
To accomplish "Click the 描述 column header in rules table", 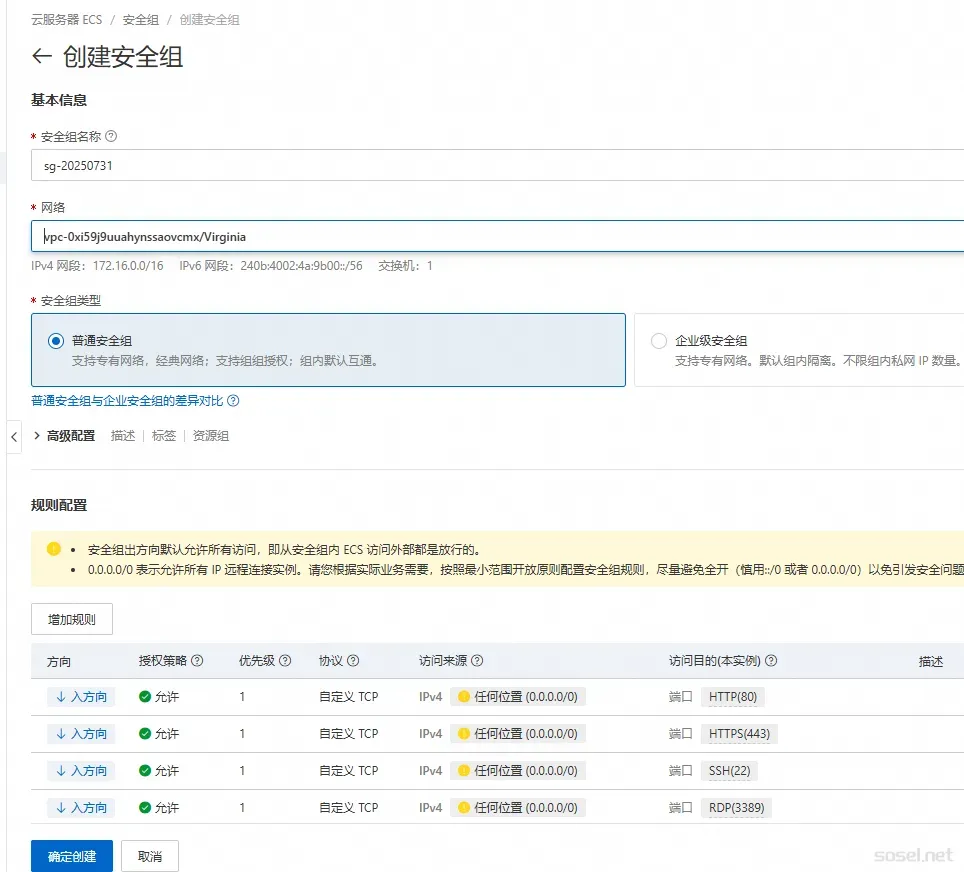I will [931, 662].
